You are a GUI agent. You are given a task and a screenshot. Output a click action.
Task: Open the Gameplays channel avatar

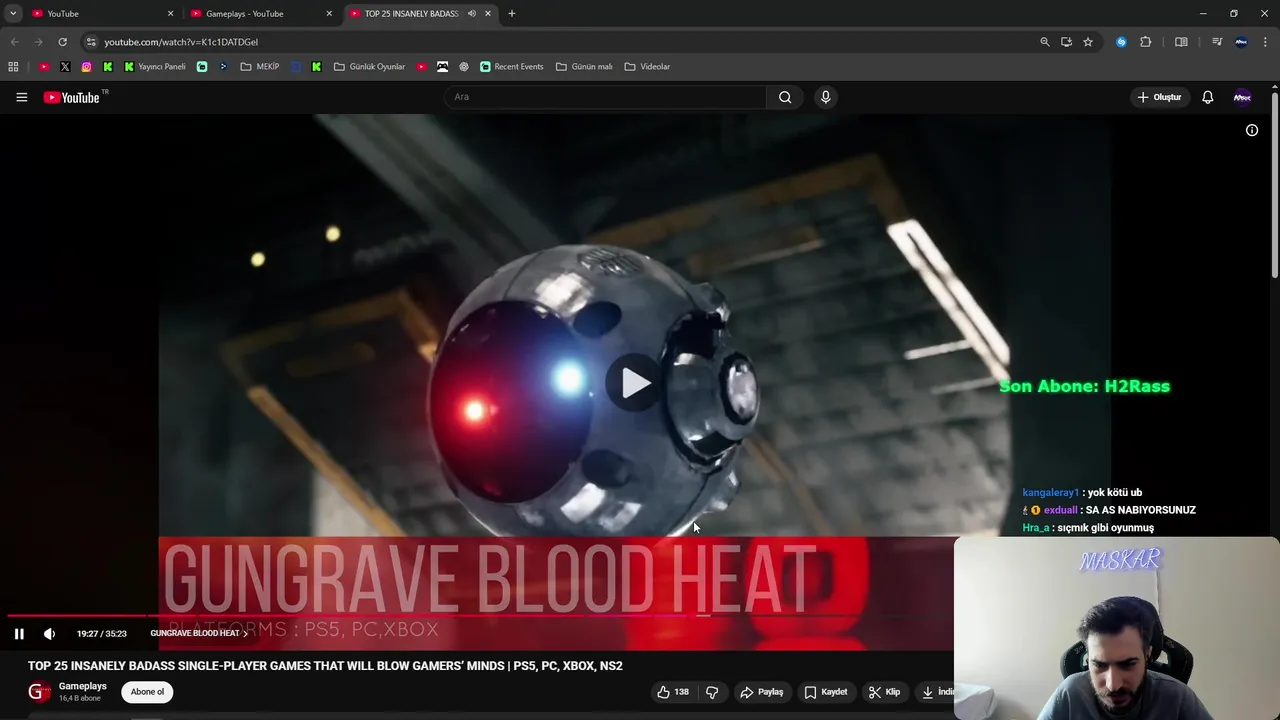(x=39, y=692)
